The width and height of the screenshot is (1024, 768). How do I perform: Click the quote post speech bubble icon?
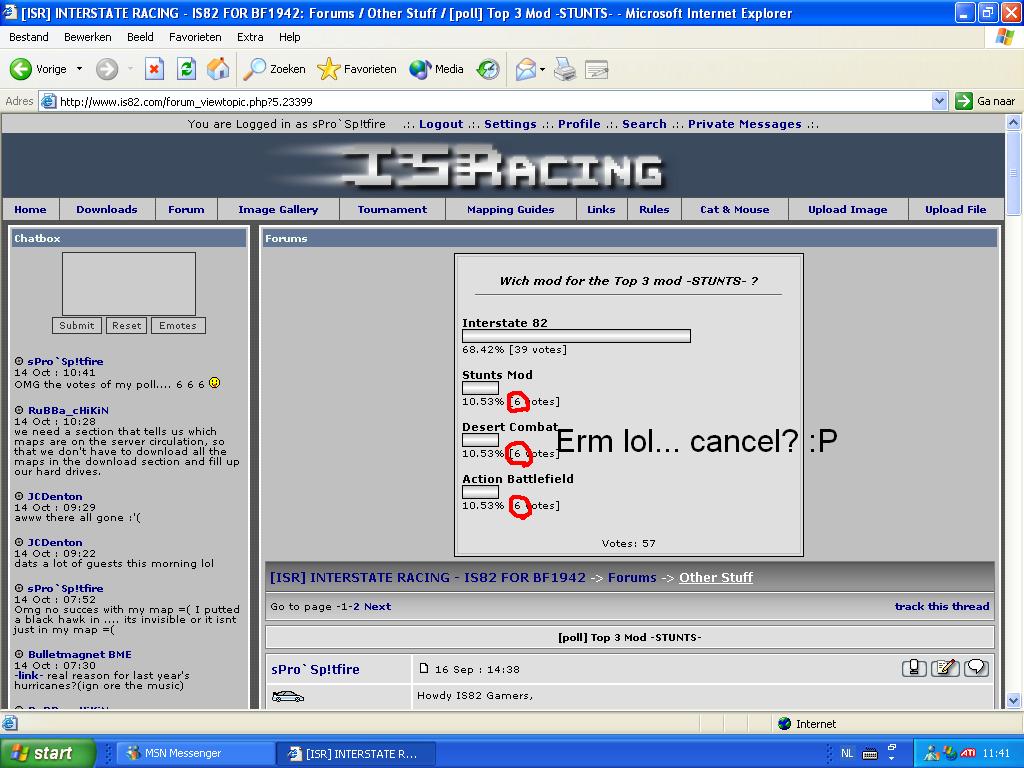(976, 668)
